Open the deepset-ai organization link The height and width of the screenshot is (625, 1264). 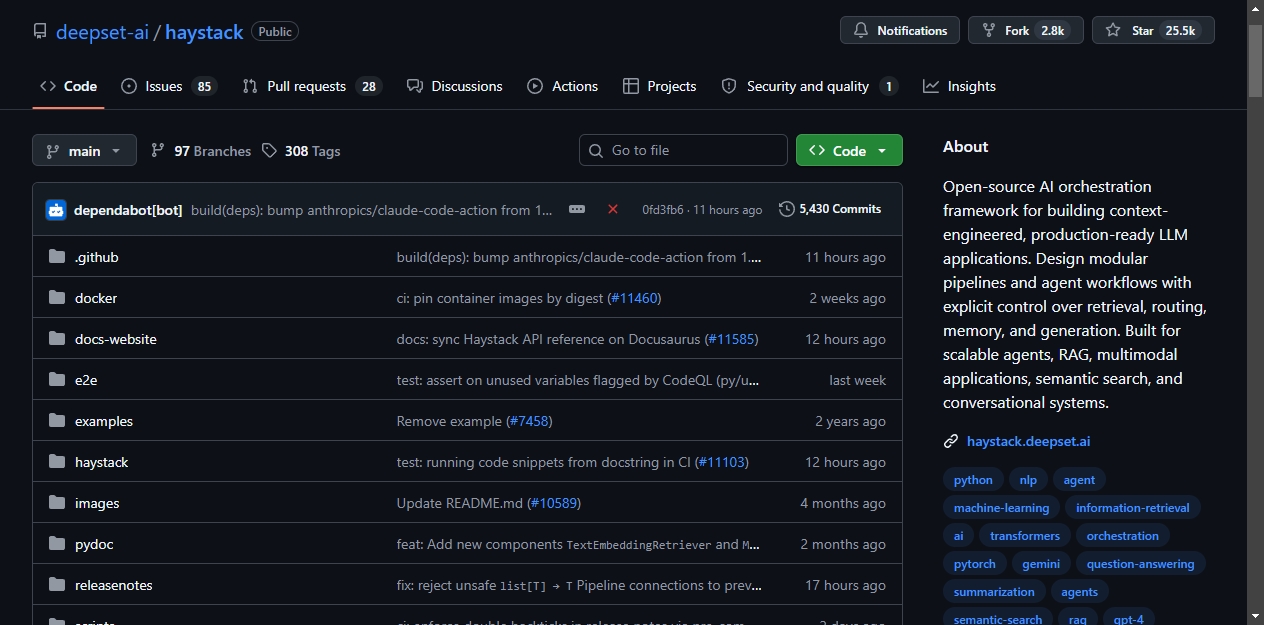tap(102, 32)
